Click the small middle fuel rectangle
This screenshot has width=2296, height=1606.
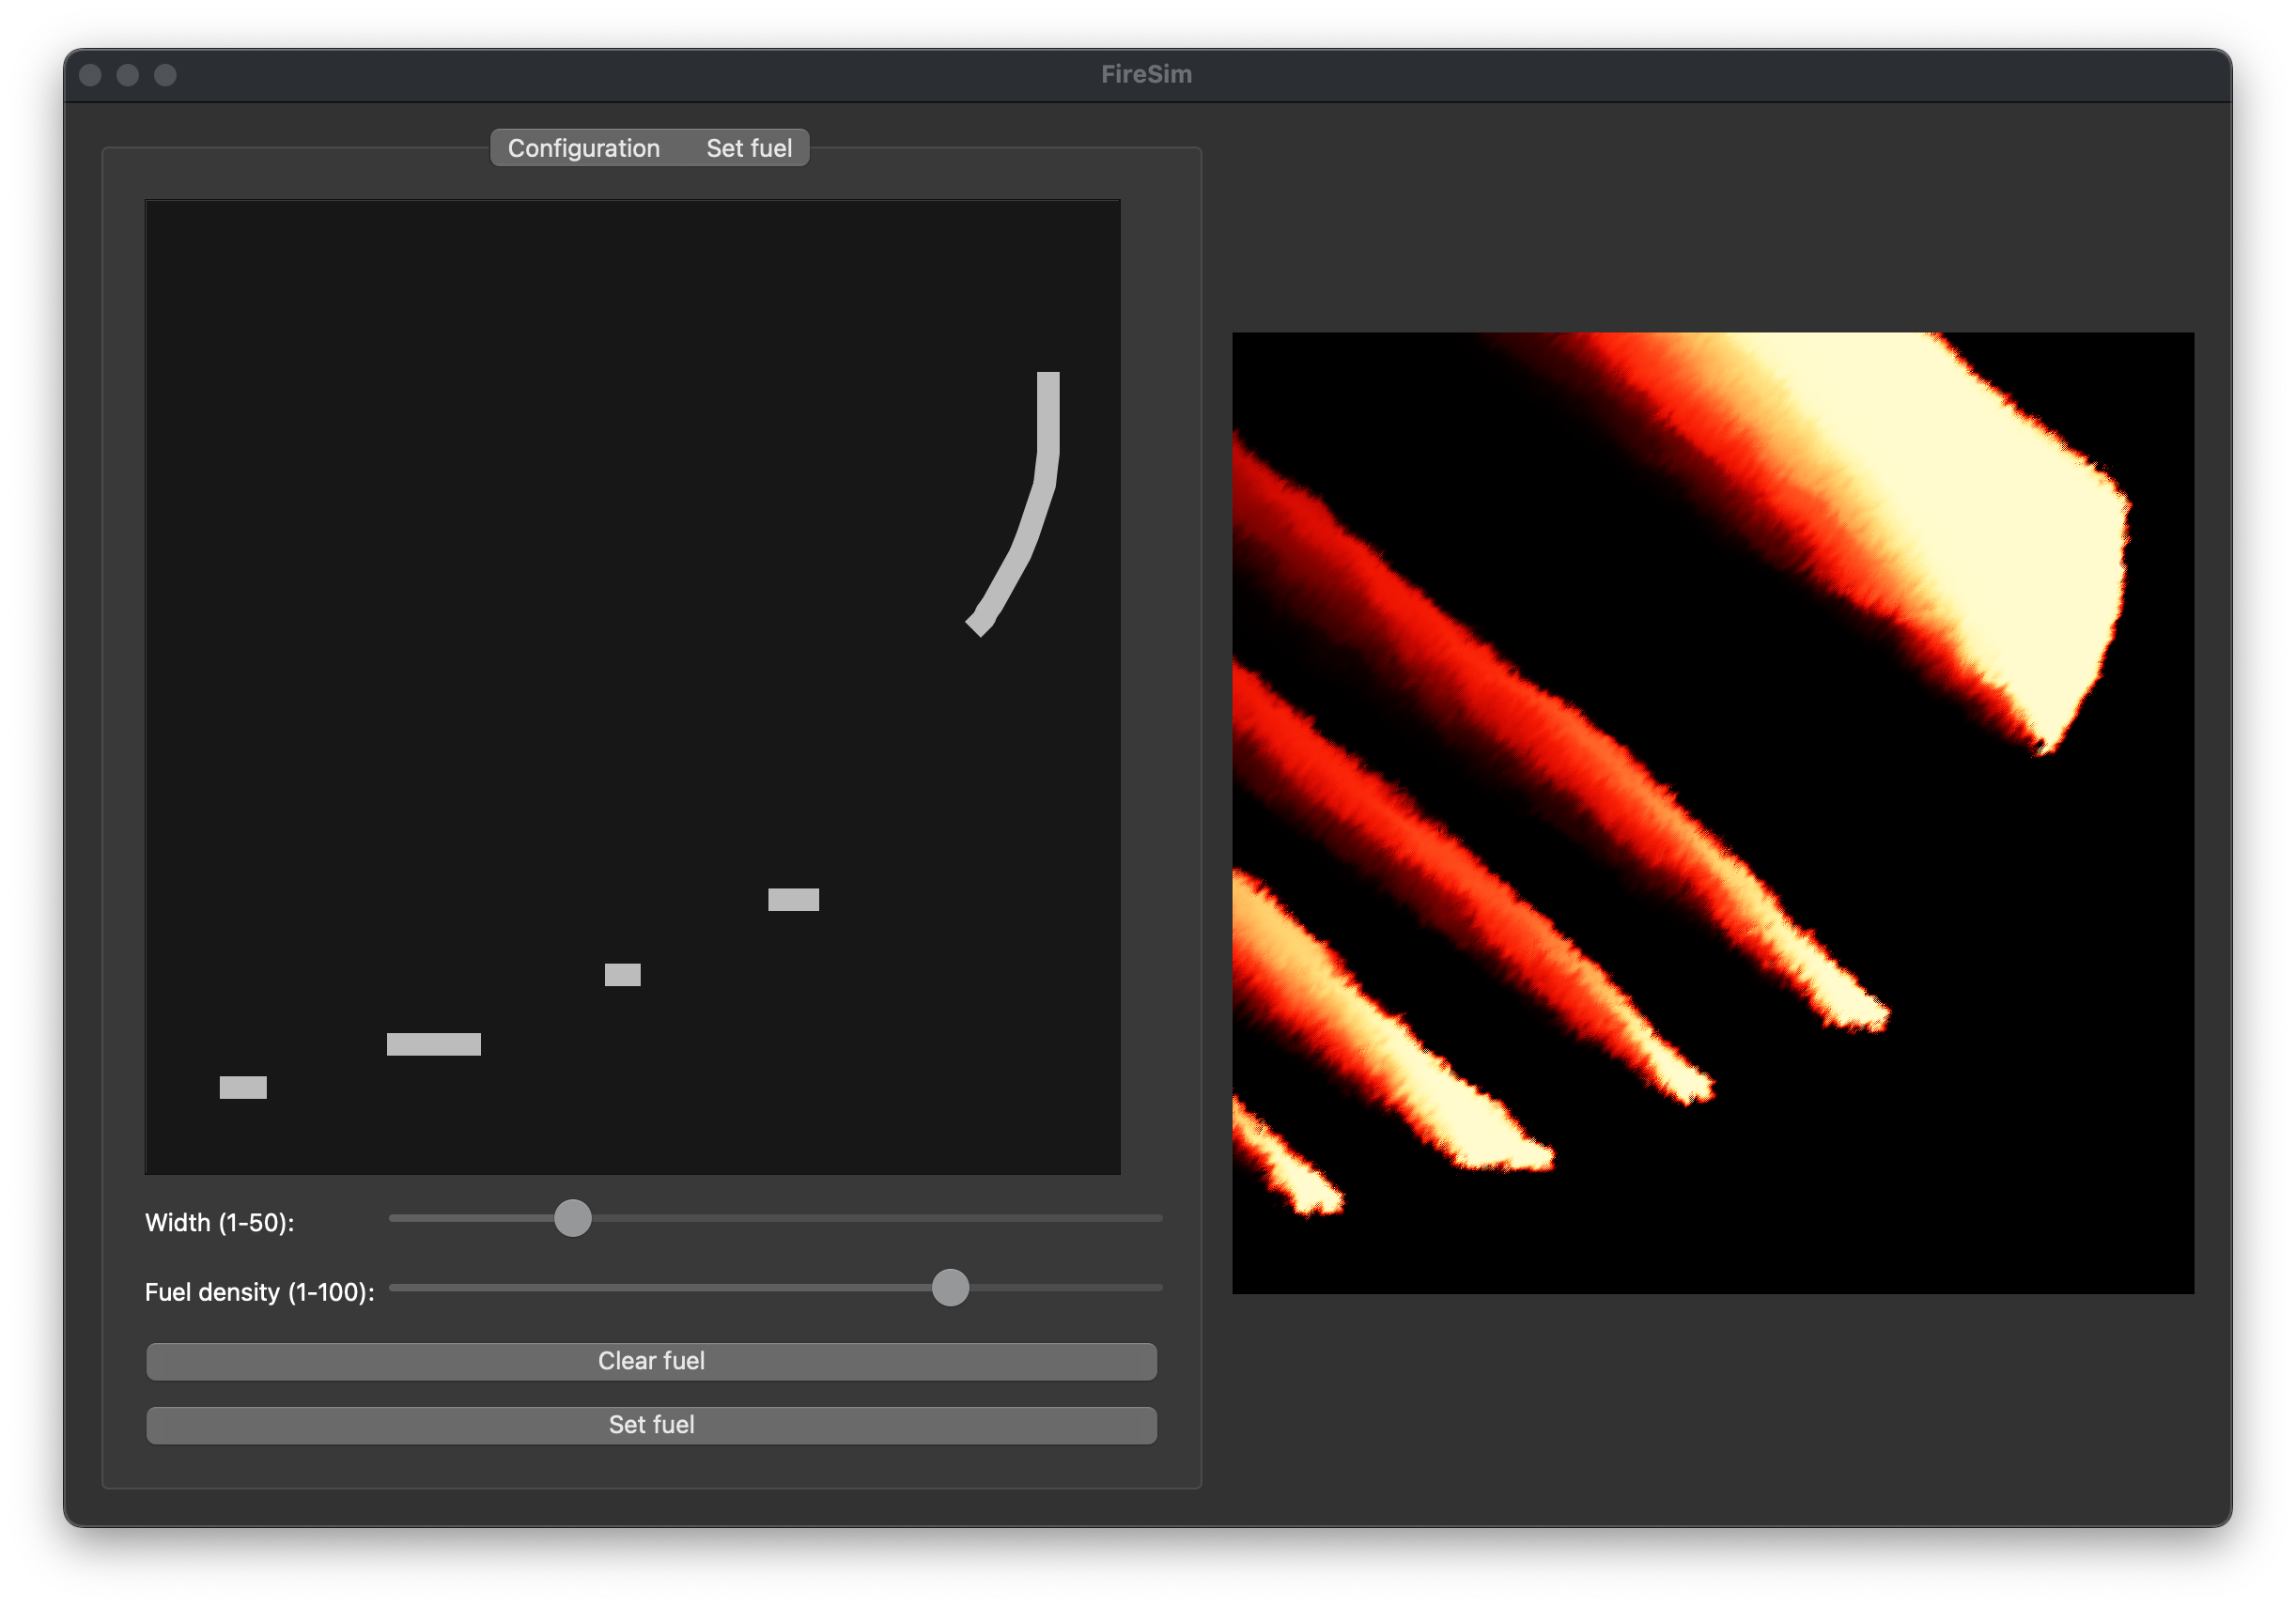pyautogui.click(x=622, y=974)
